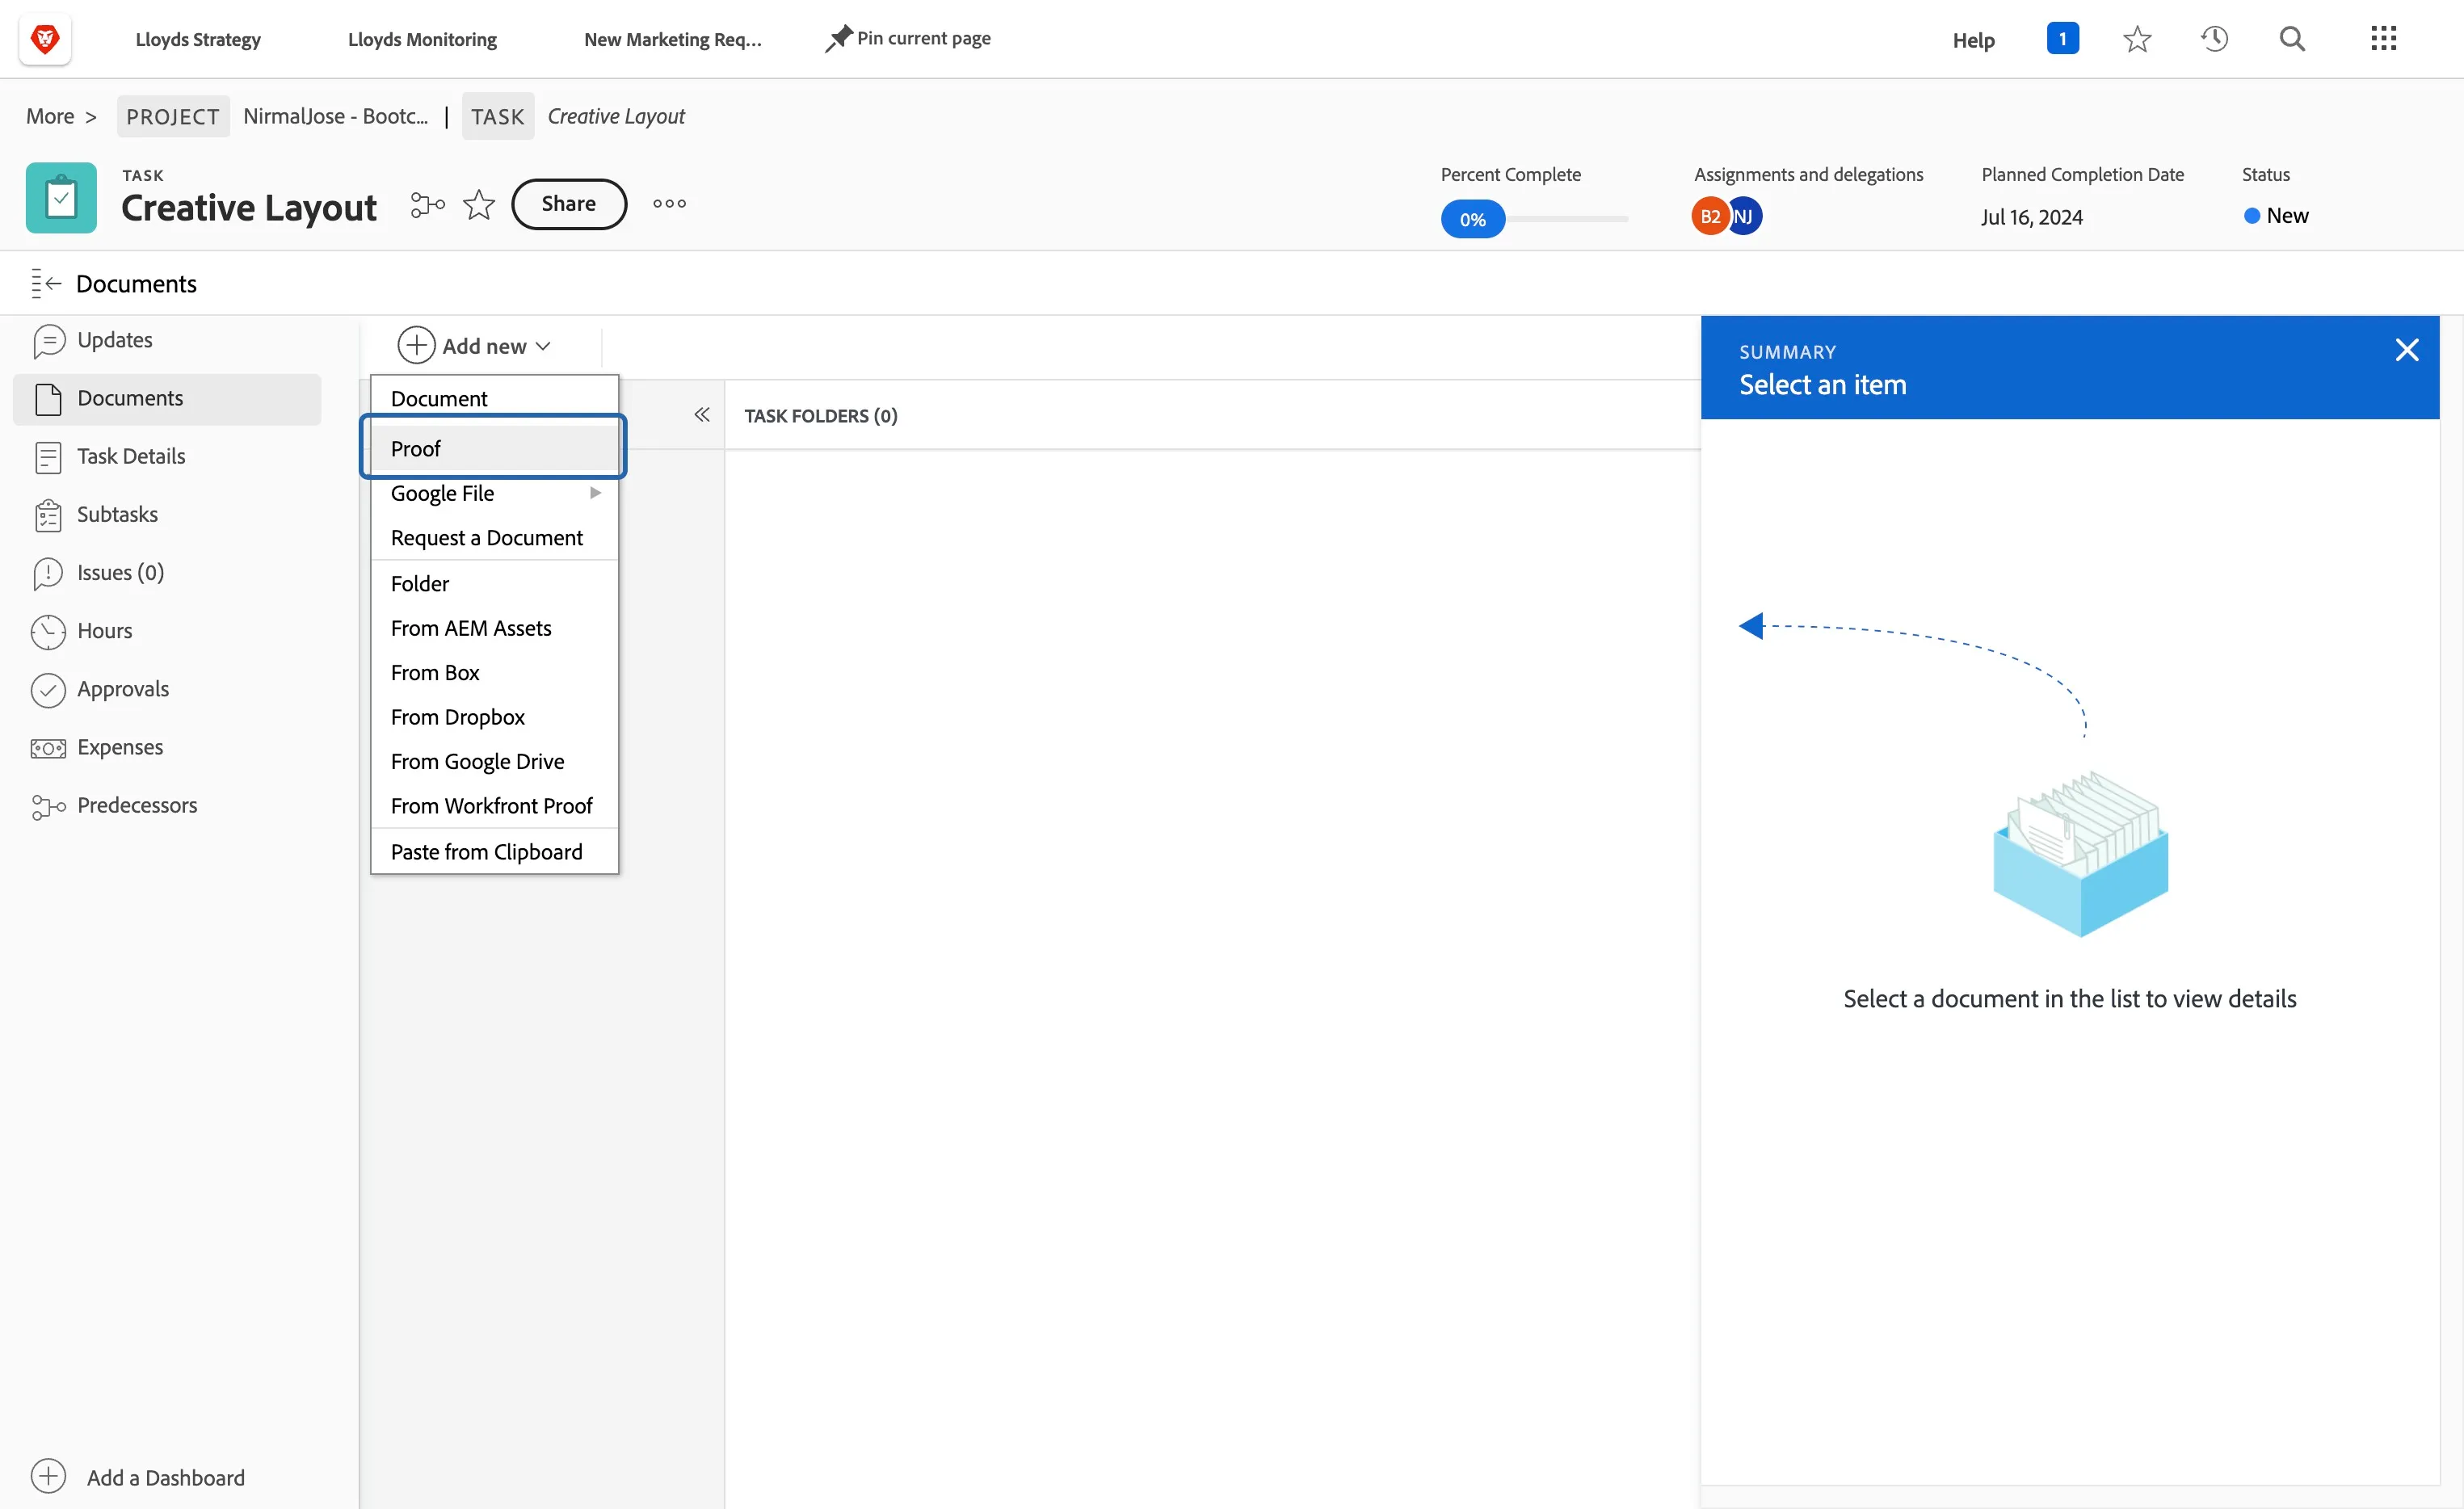Click the NJ assignee avatar
The height and width of the screenshot is (1509, 2464).
coord(1745,217)
